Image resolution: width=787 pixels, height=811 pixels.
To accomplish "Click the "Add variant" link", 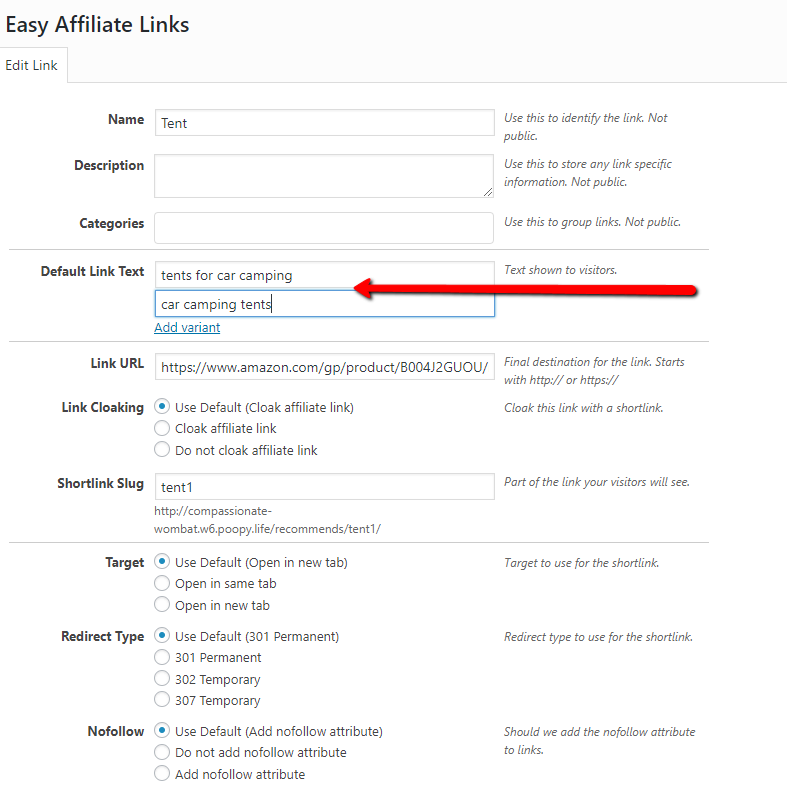I will 187,327.
